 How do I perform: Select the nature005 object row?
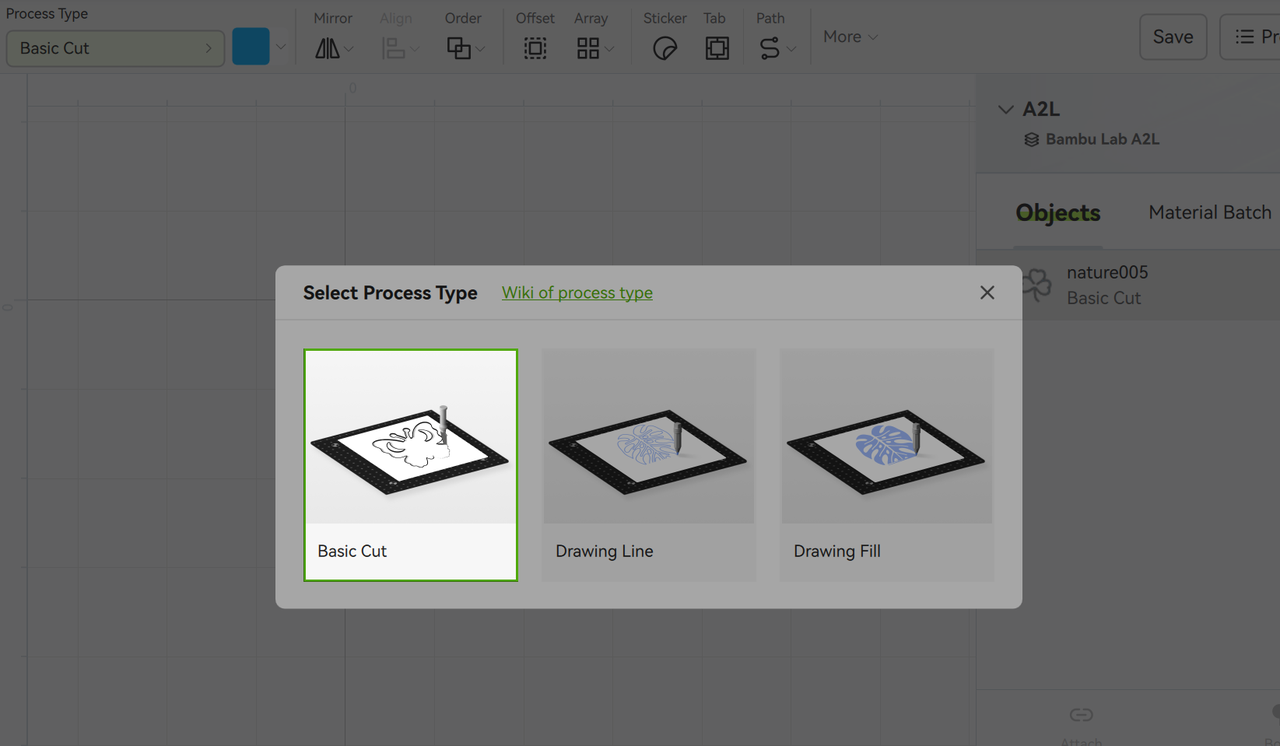[1128, 285]
